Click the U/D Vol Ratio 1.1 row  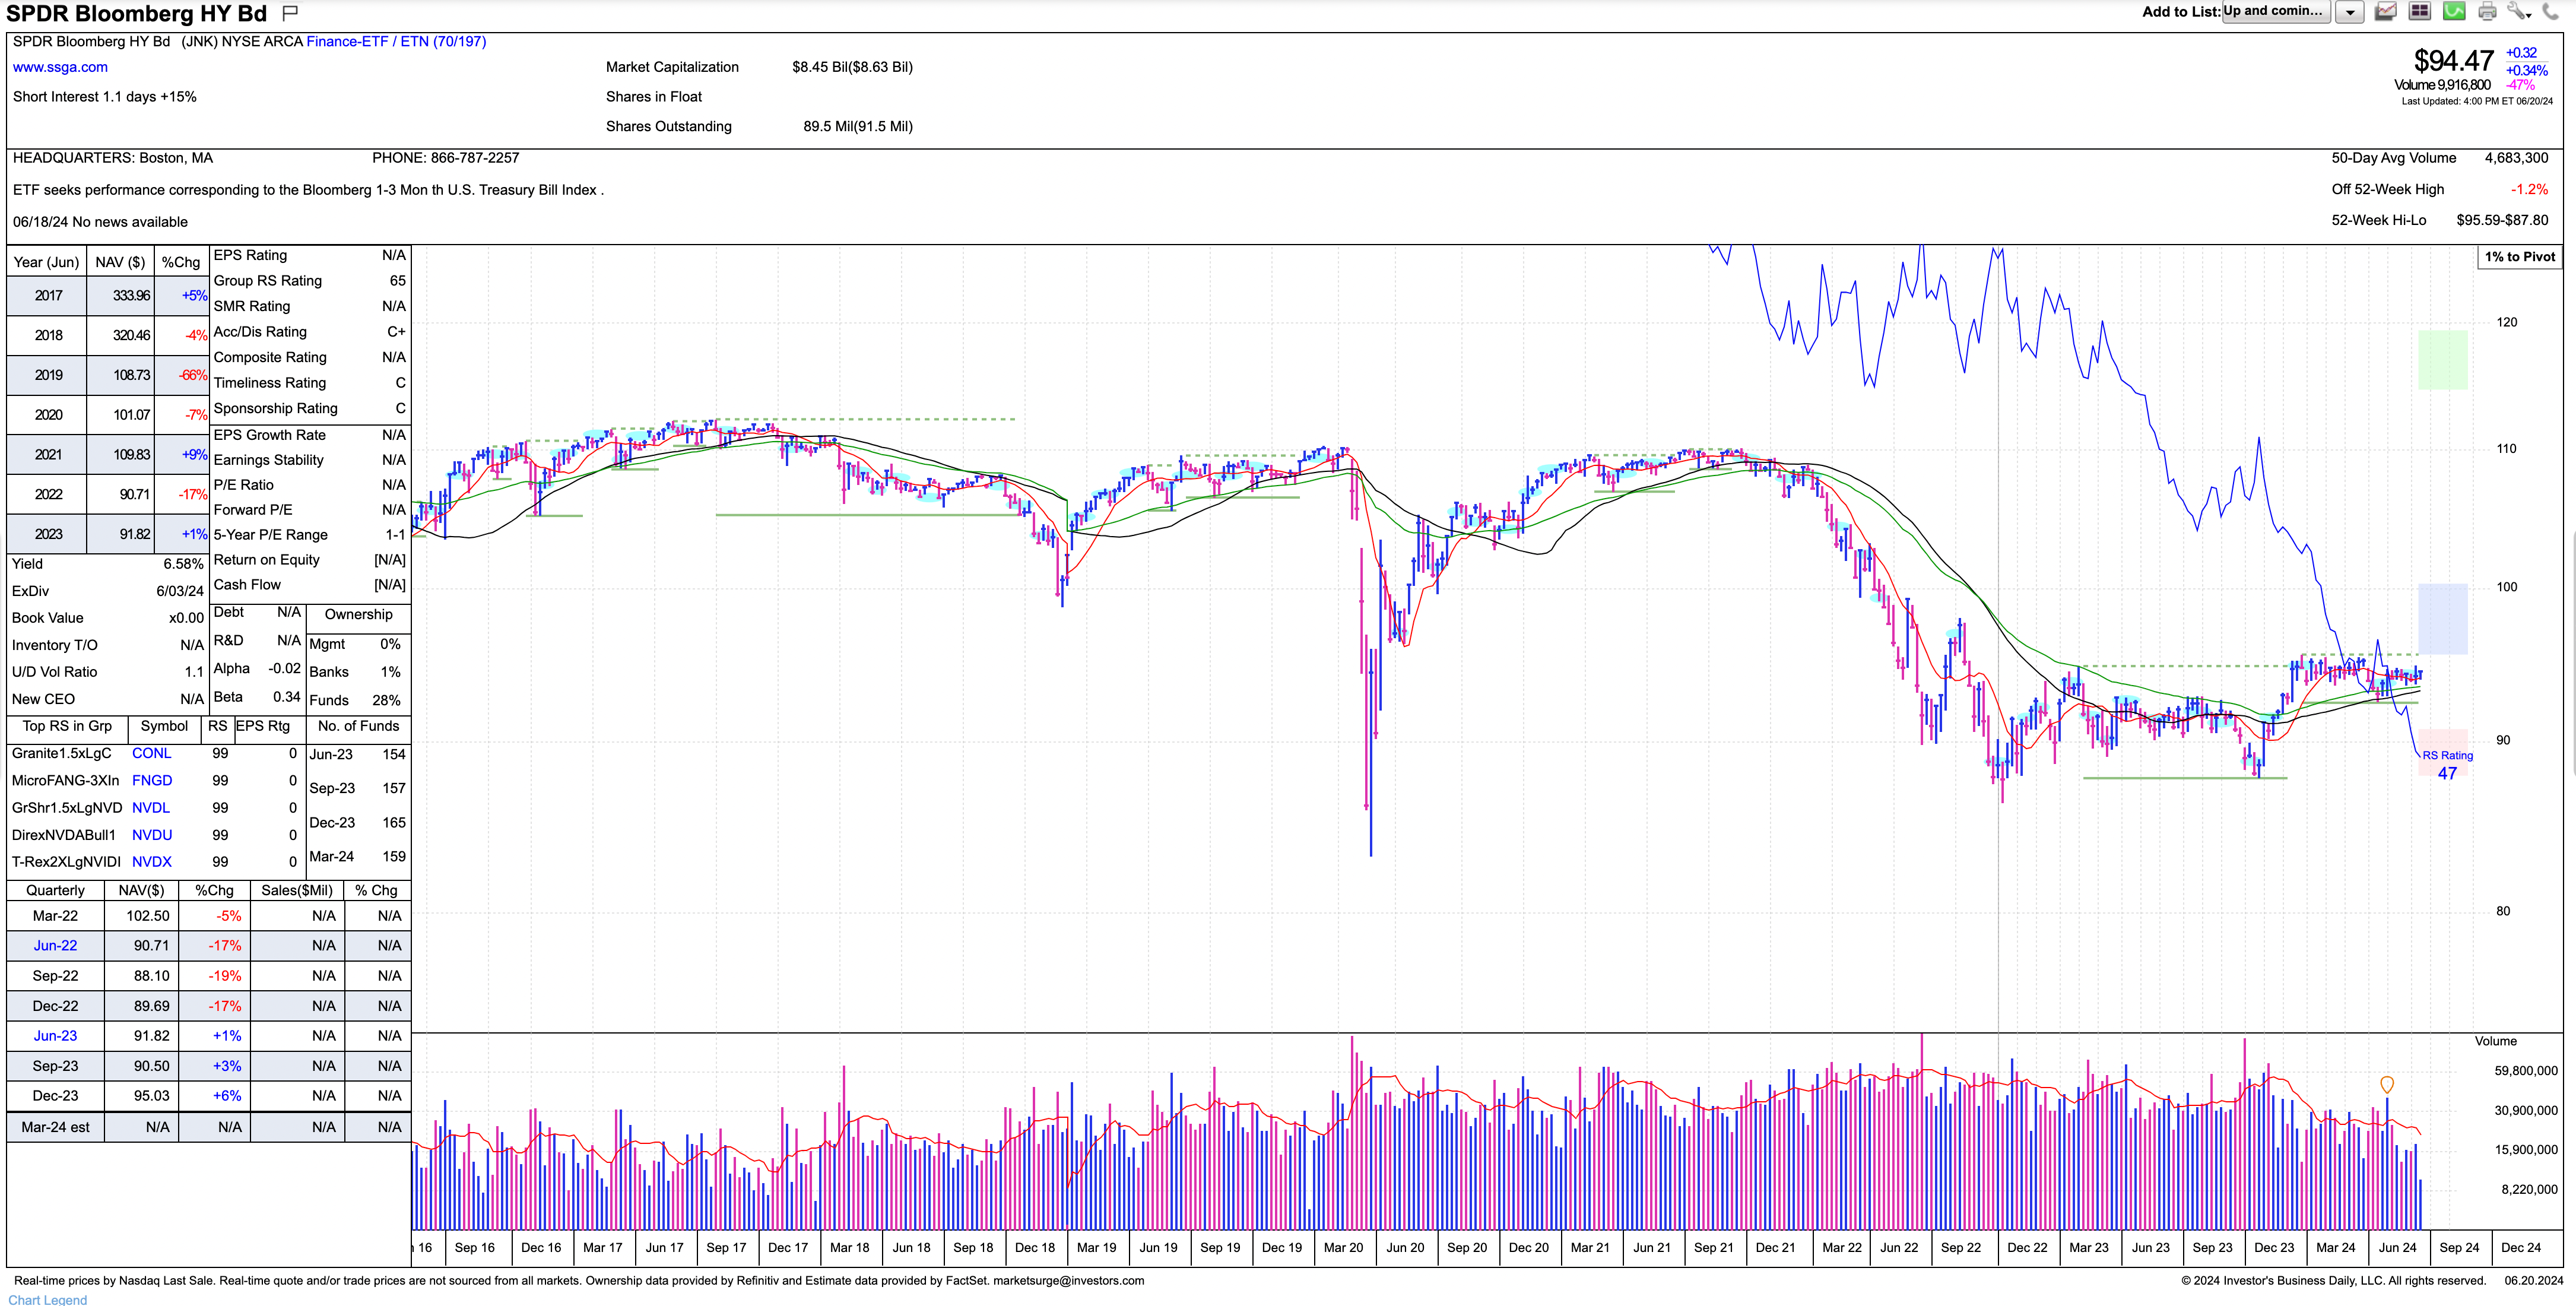[107, 672]
